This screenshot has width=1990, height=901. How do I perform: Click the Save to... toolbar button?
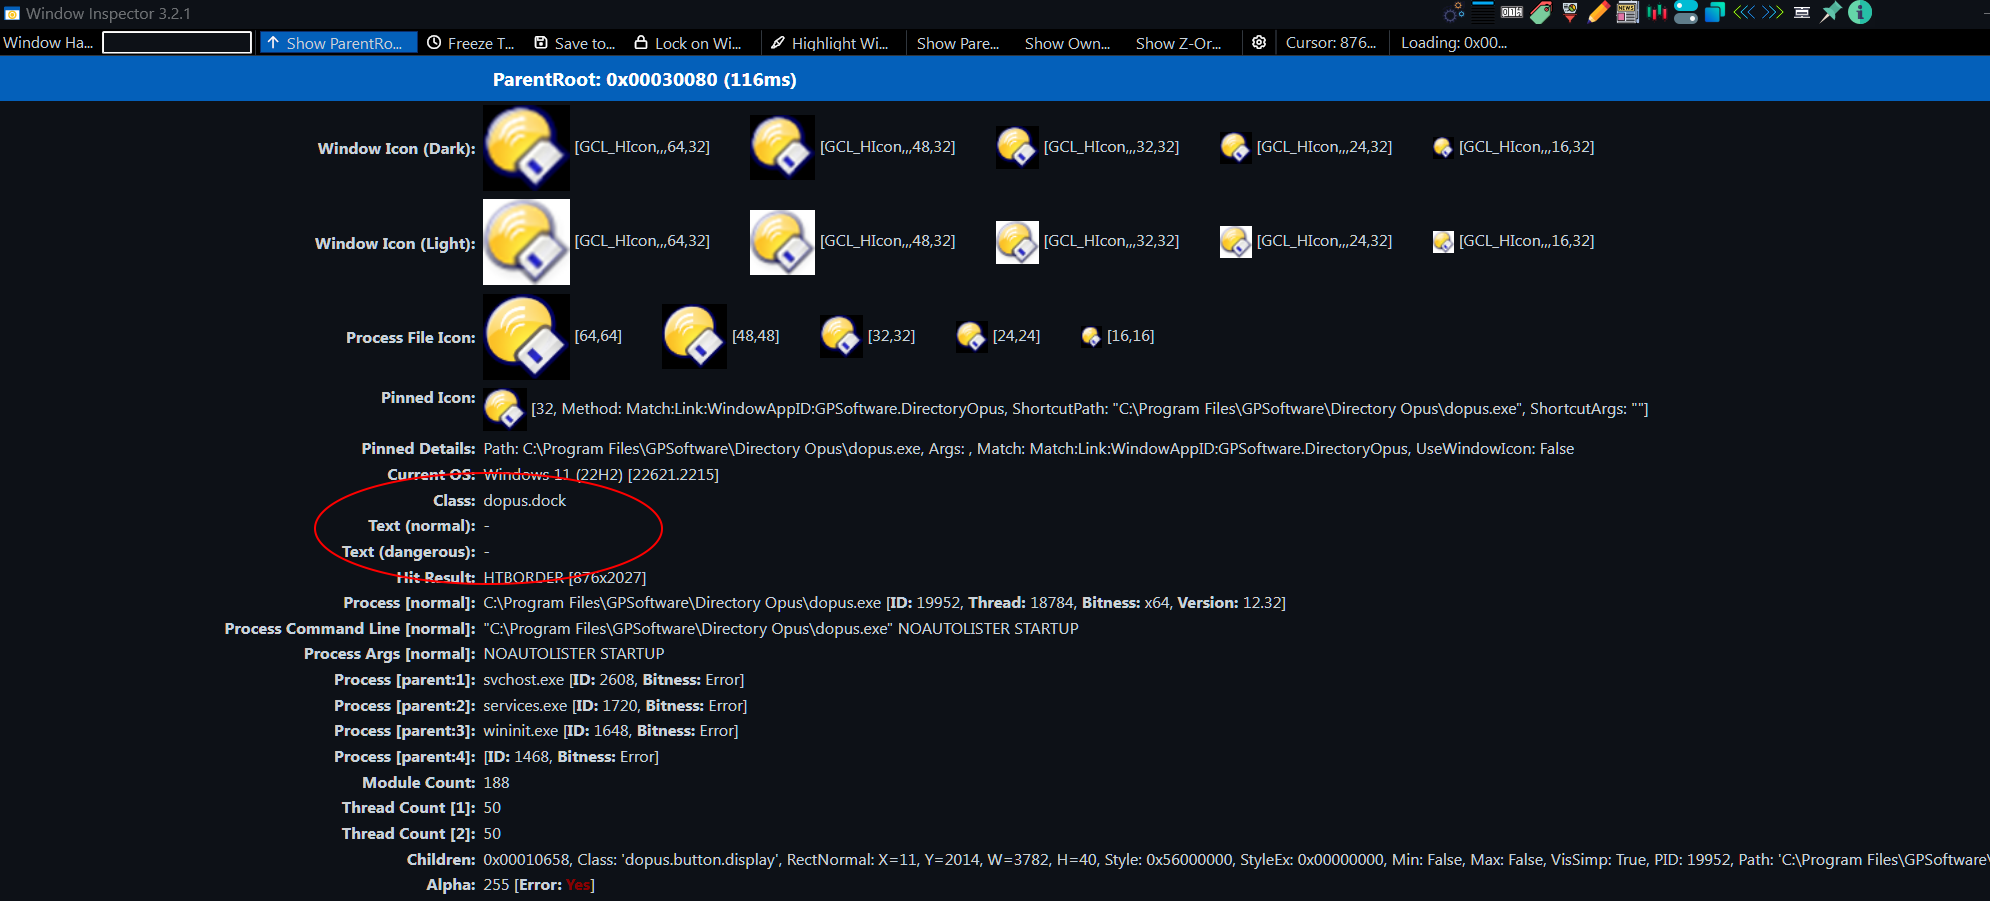(x=575, y=42)
